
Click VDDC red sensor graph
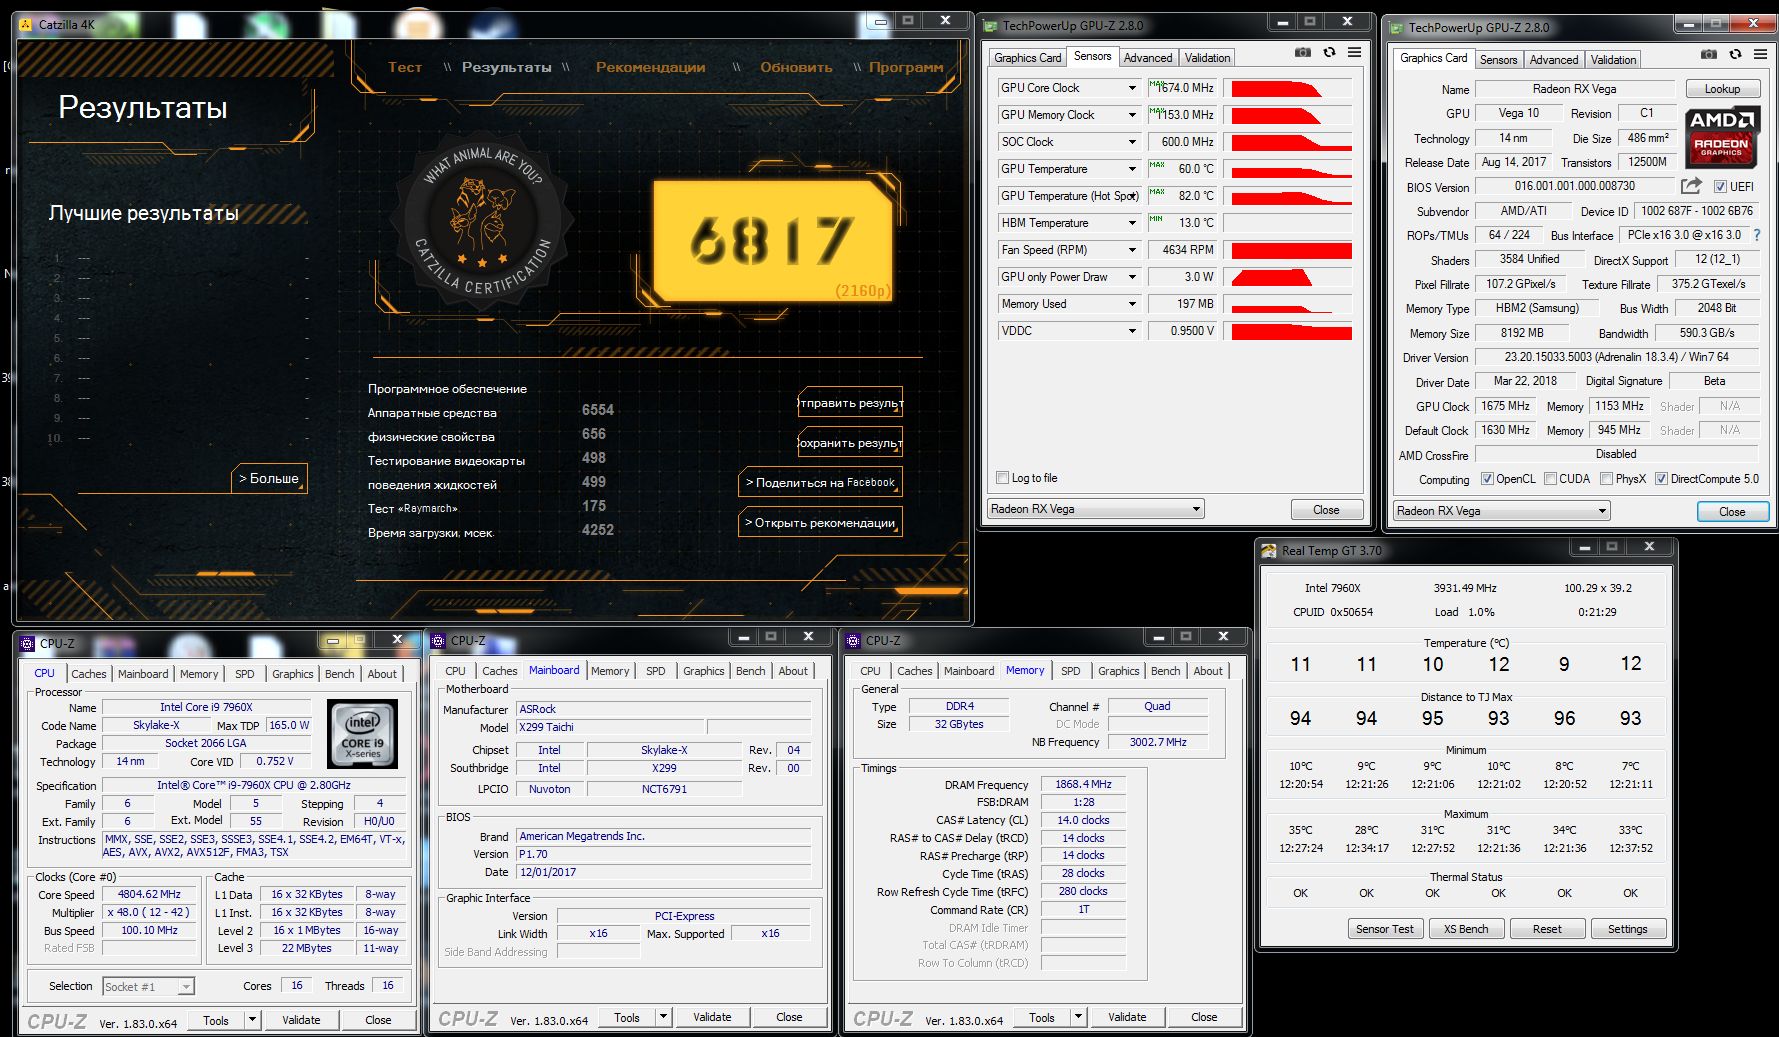(1290, 331)
